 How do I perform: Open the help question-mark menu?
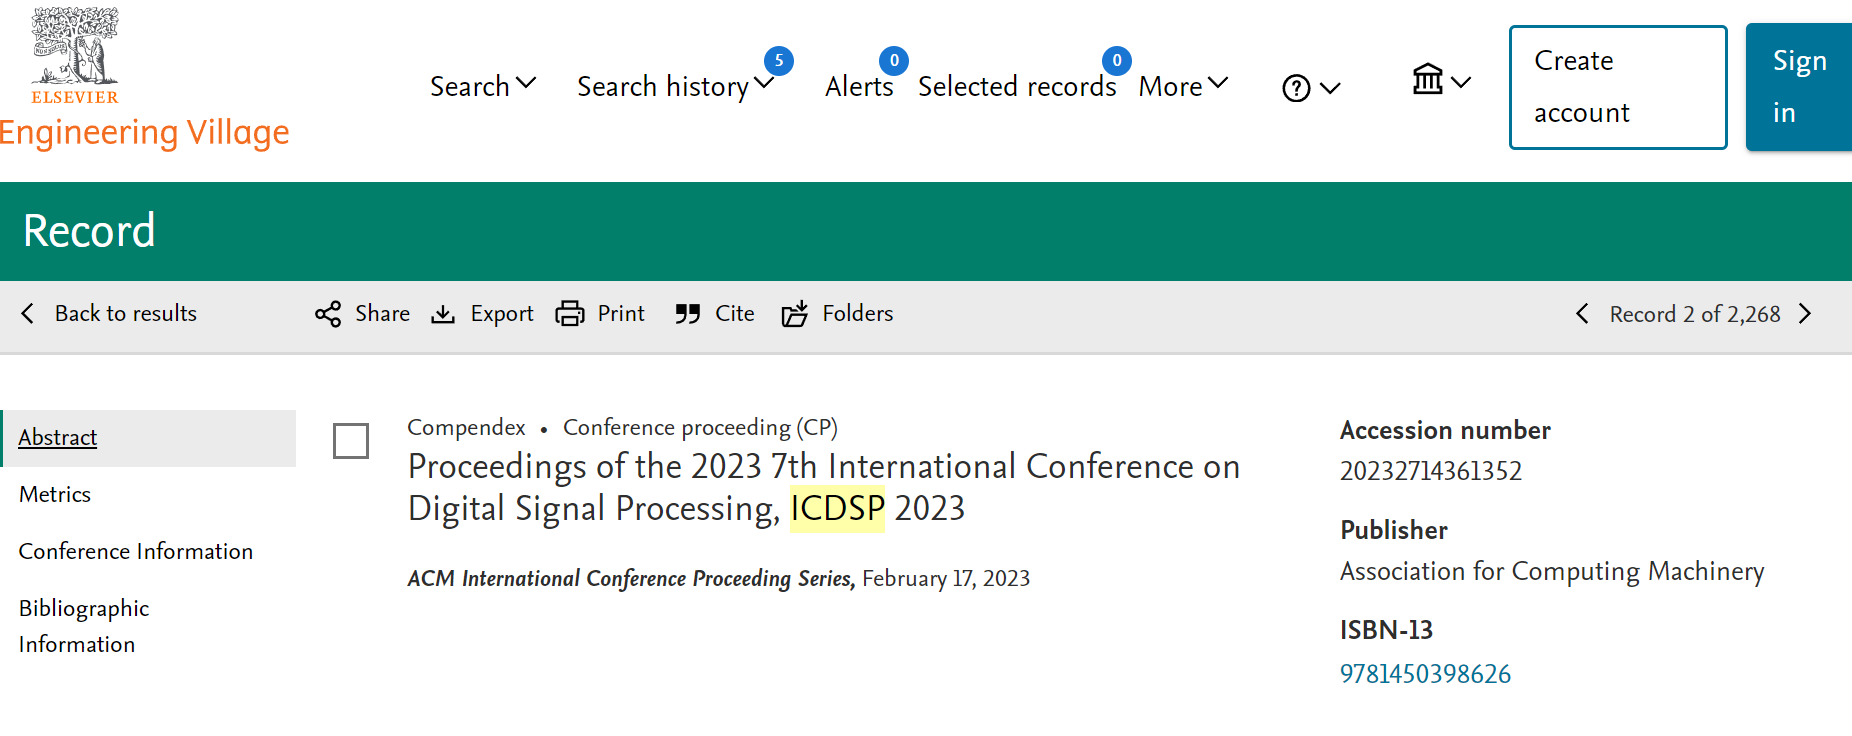1296,89
